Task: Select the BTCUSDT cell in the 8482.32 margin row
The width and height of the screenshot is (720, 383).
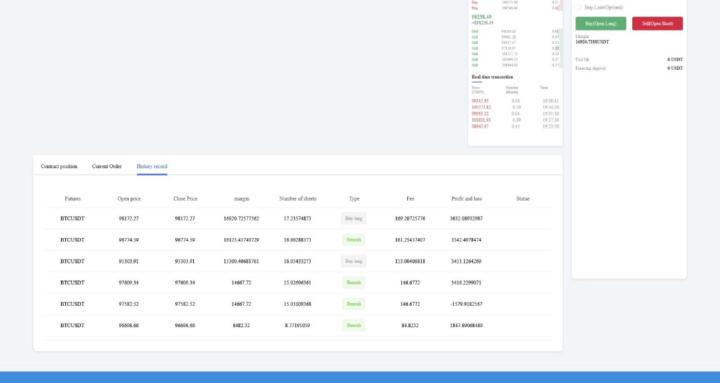Action: click(x=73, y=325)
